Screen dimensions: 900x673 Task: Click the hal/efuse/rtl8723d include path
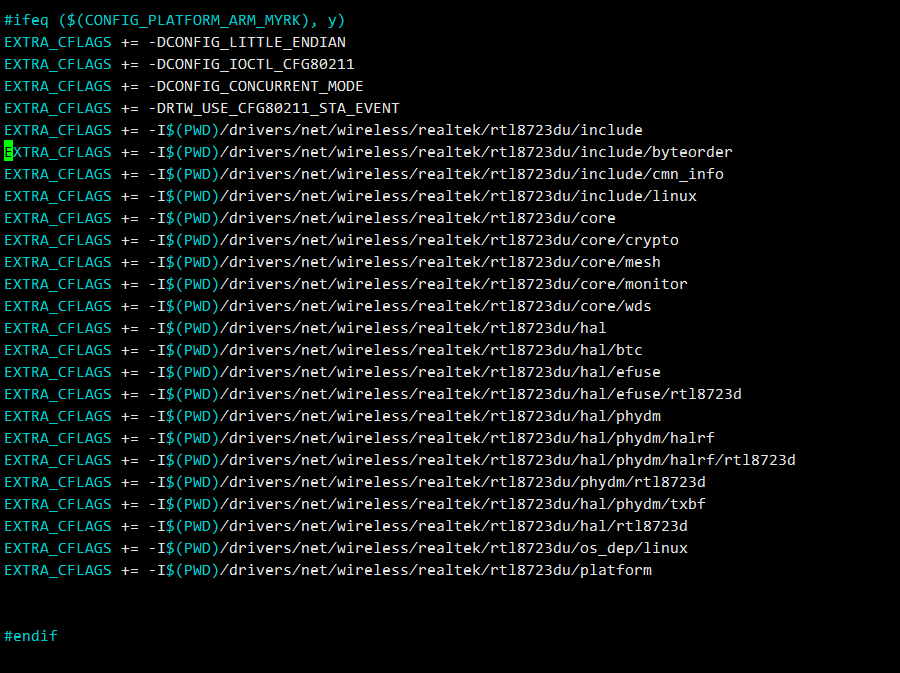[x=445, y=394]
